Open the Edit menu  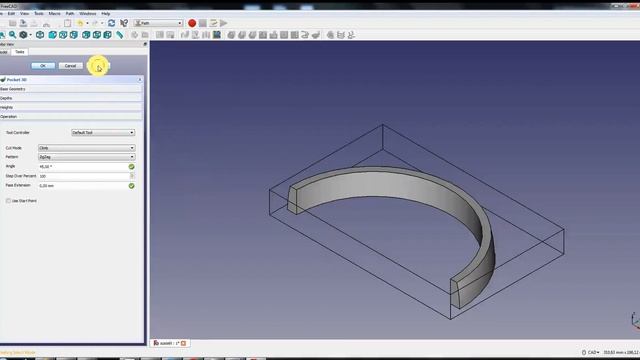click(x=11, y=13)
